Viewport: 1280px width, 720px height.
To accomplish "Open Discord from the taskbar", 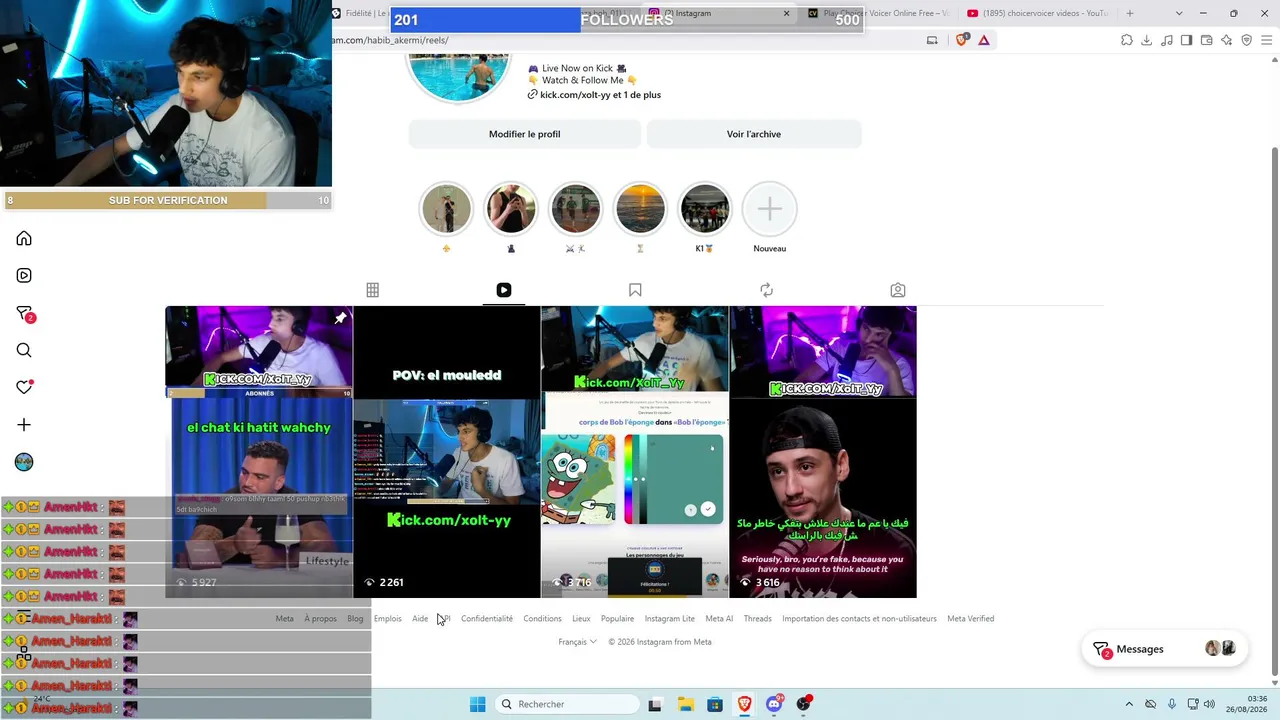I will [x=774, y=704].
